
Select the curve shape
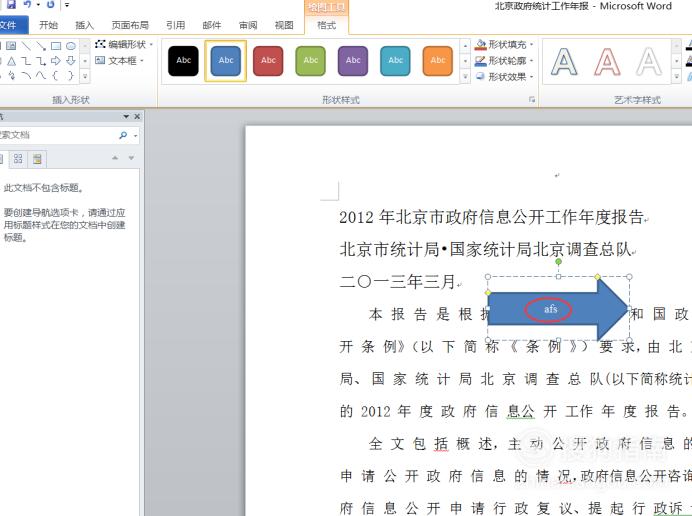point(41,75)
